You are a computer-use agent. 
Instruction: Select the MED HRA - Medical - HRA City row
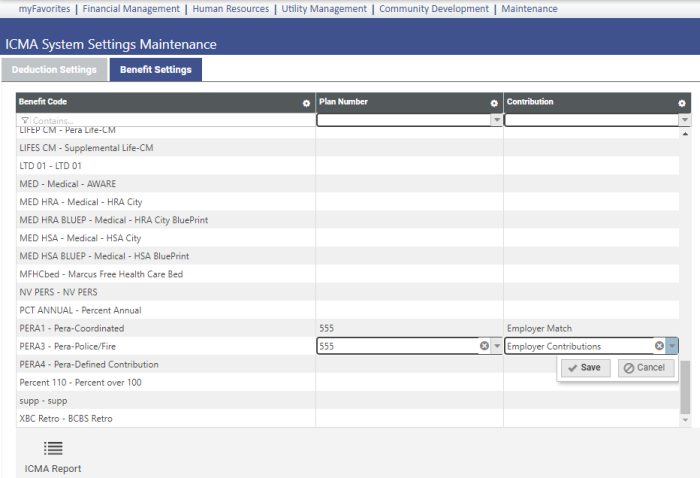coord(347,202)
